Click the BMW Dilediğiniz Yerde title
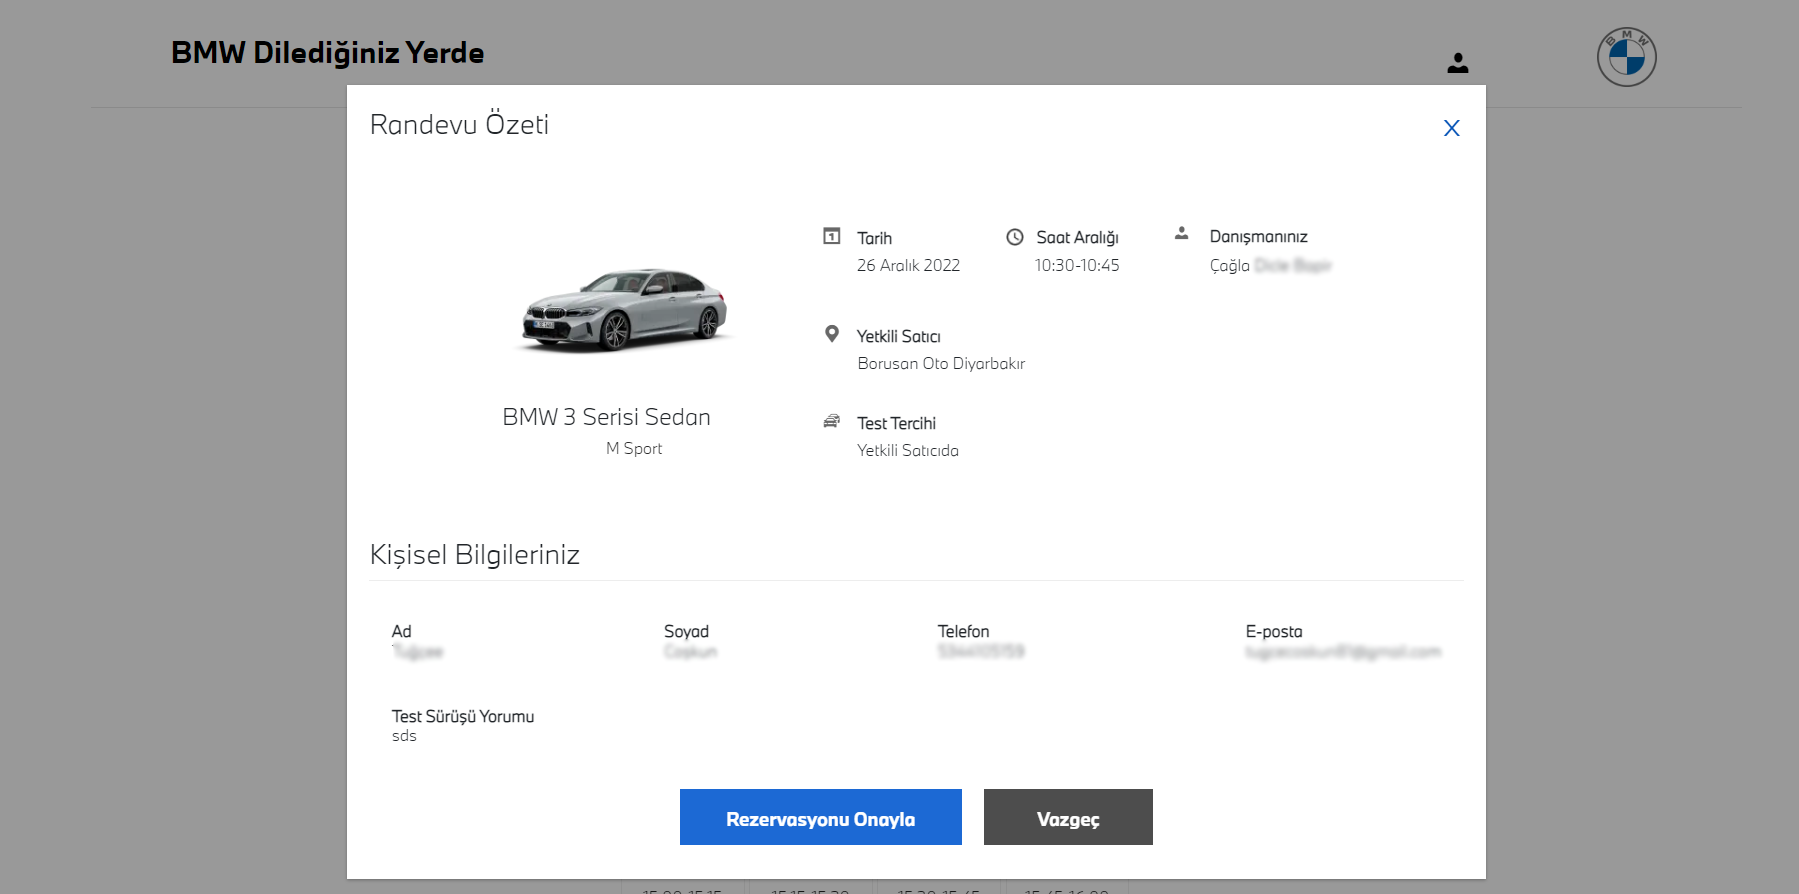1799x894 pixels. pos(327,52)
